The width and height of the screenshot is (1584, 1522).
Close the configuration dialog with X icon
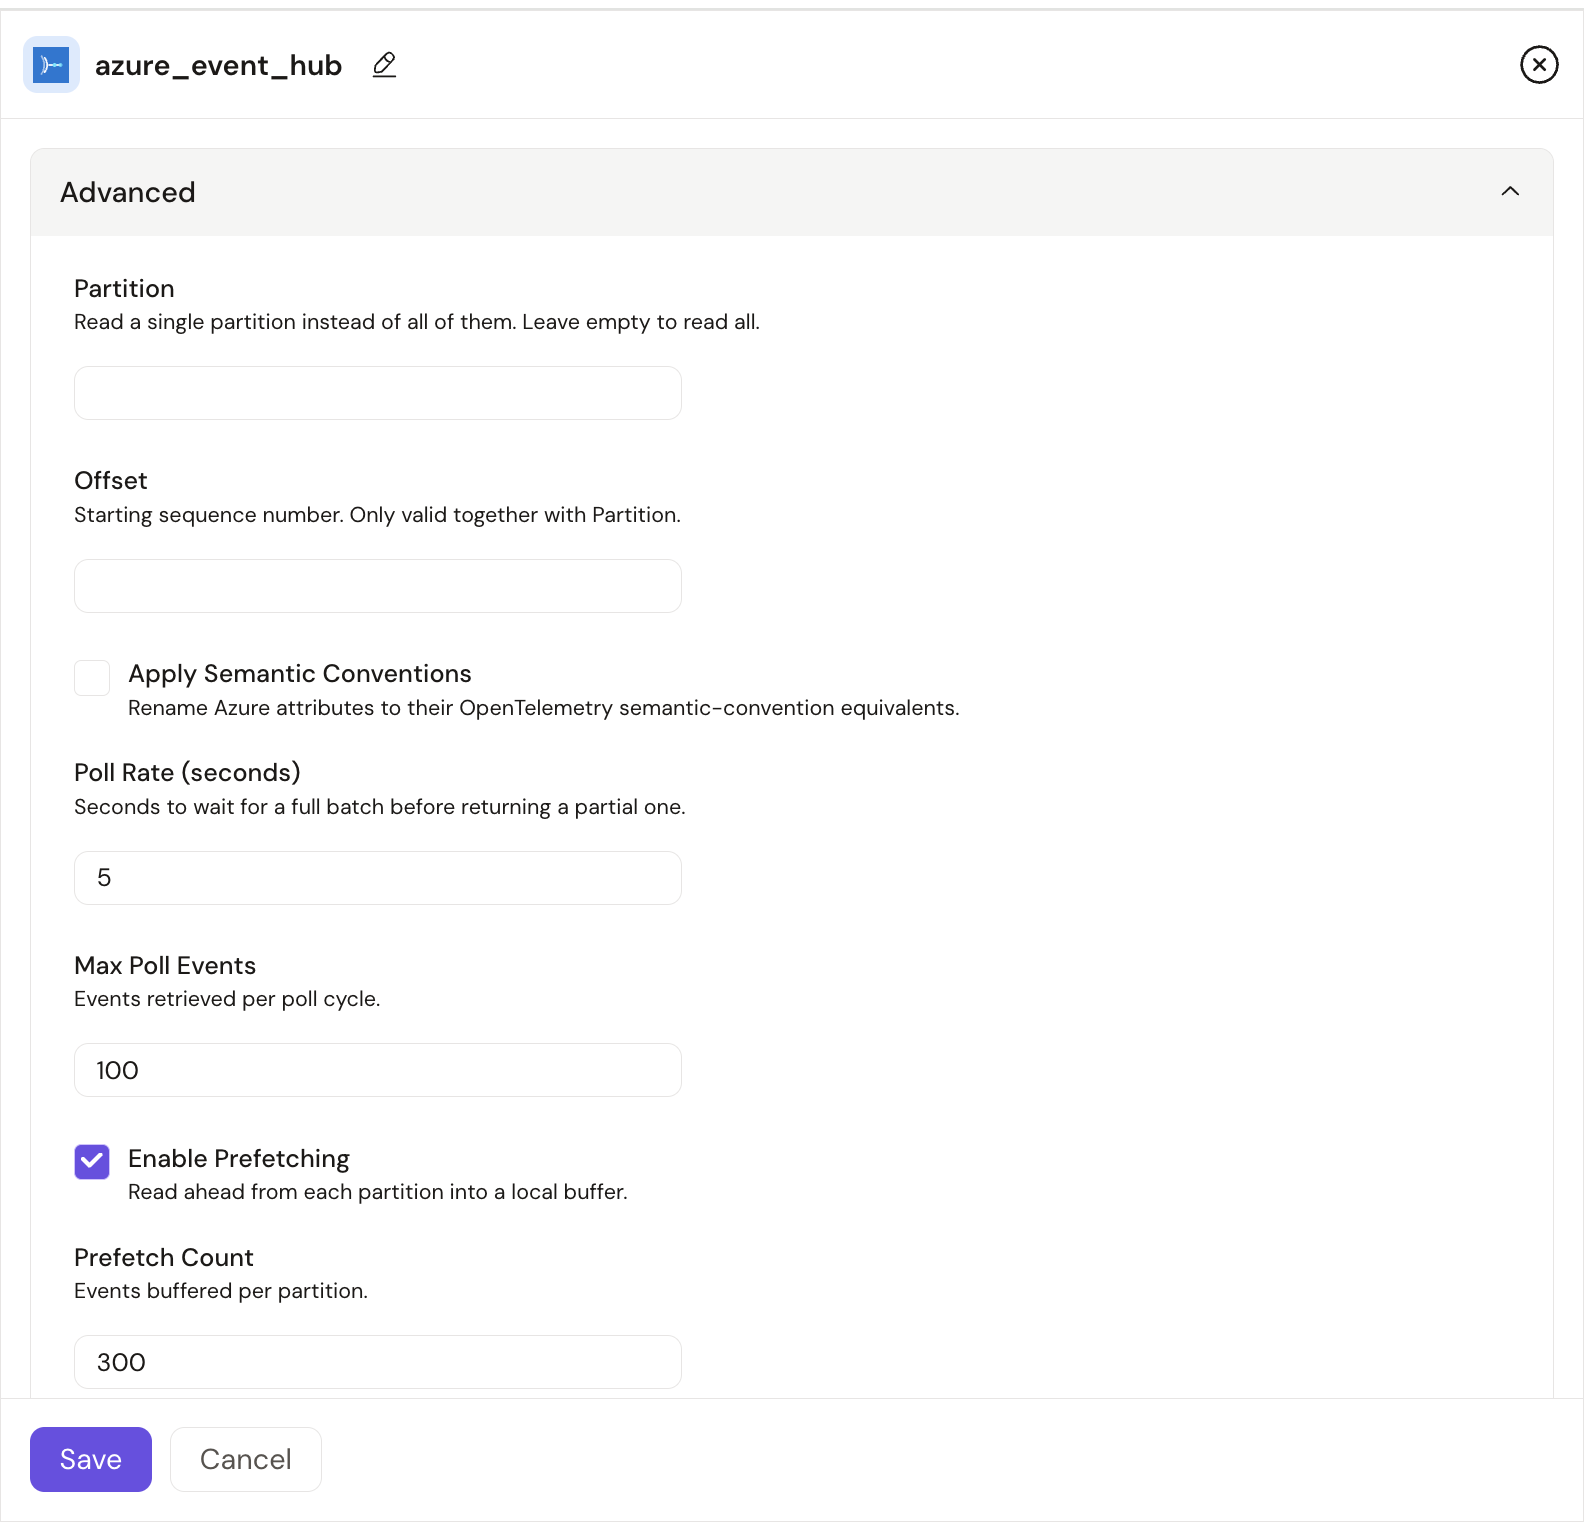(1539, 65)
